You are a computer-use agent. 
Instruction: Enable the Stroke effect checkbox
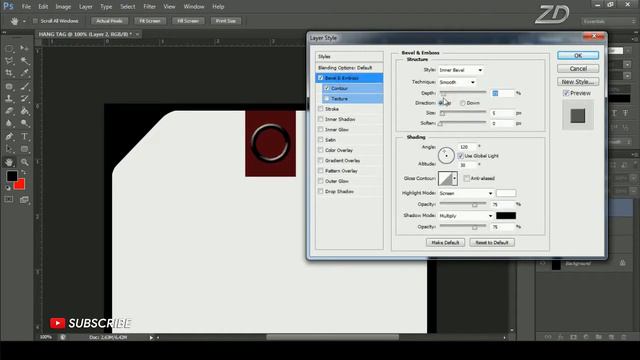tap(320, 109)
